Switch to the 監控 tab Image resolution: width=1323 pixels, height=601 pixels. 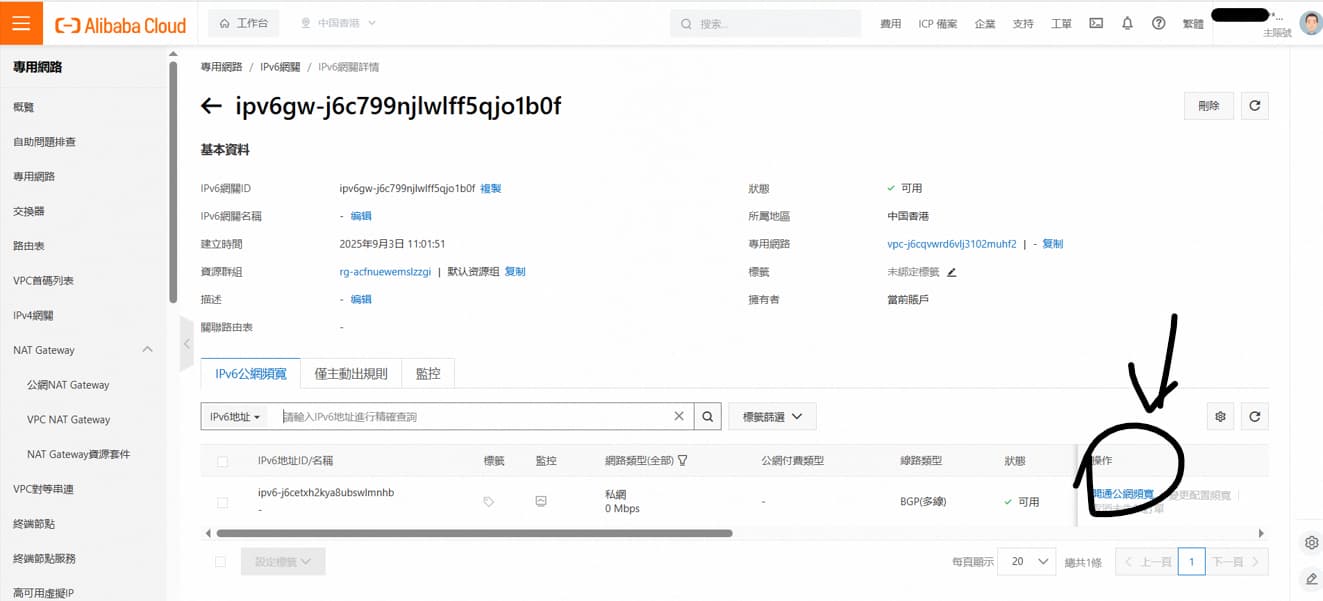(428, 374)
